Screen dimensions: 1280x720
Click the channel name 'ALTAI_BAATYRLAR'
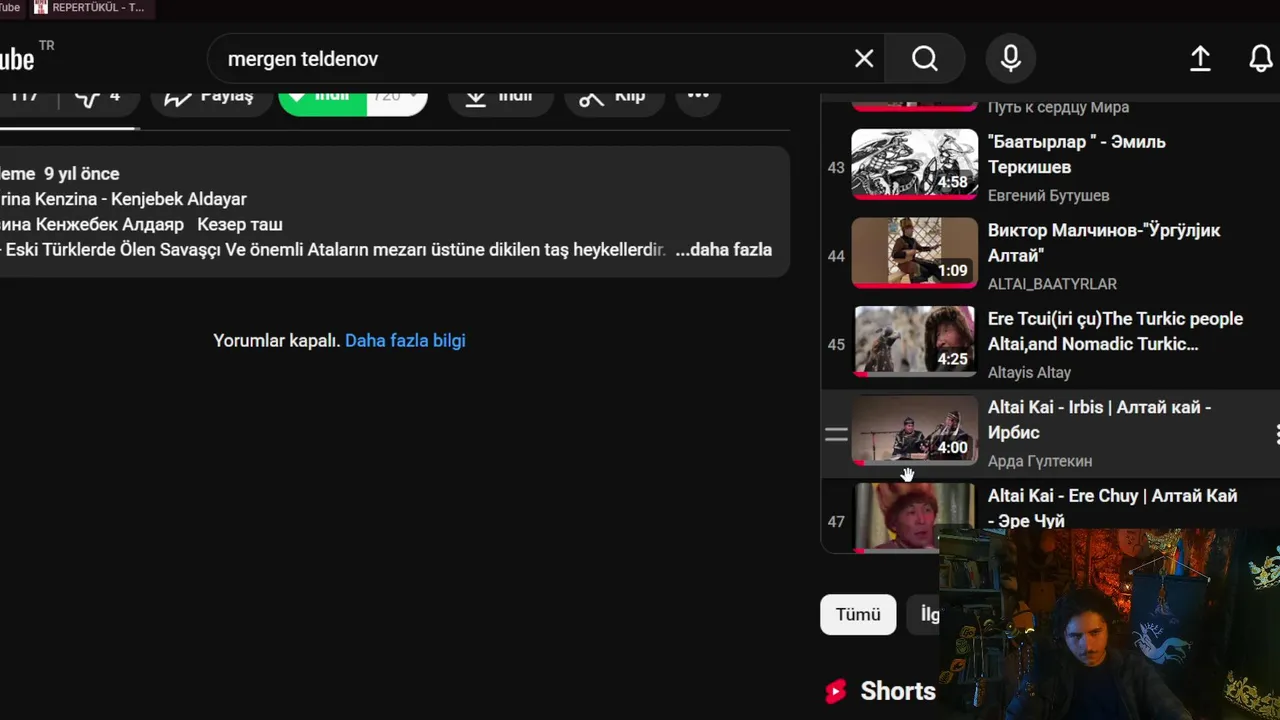(1052, 284)
